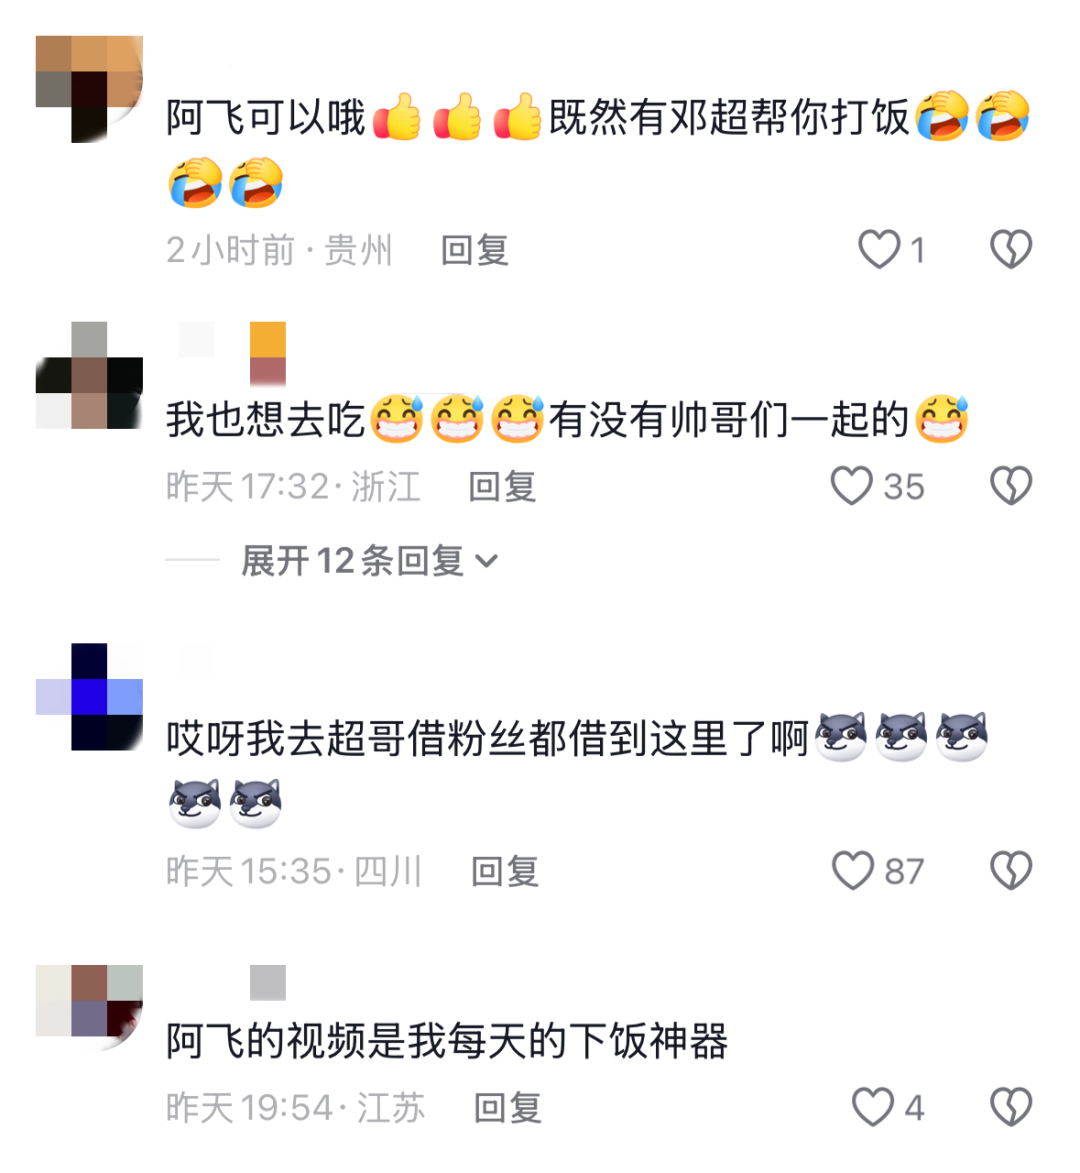This screenshot has width=1080, height=1173.
Task: Open avatar of 我也想去吃 commenter
Action: (x=89, y=376)
